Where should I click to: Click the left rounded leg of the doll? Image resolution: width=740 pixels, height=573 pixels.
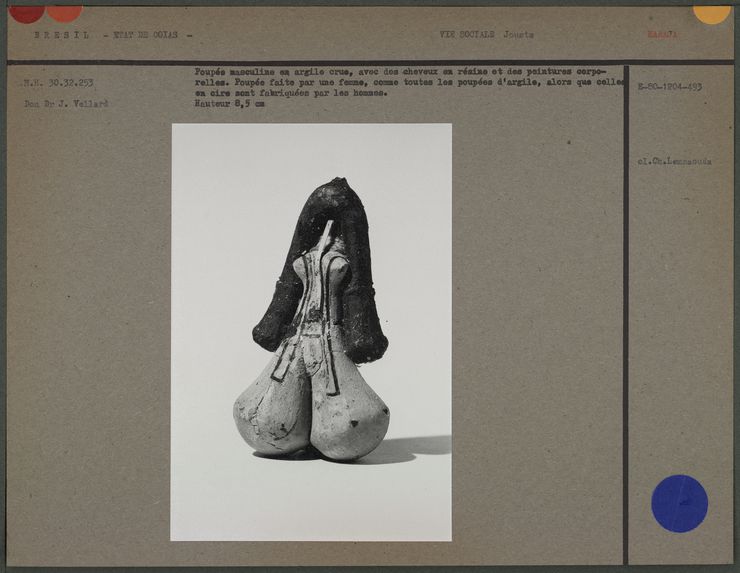click(270, 410)
